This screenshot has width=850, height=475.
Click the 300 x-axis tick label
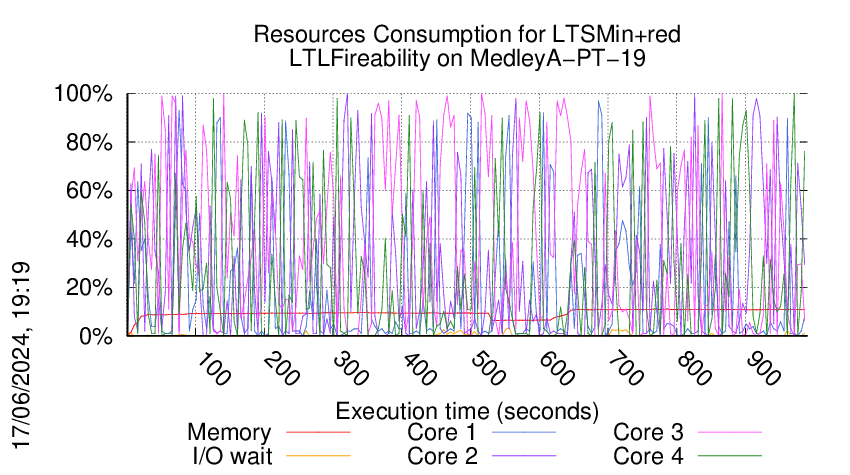[351, 369]
